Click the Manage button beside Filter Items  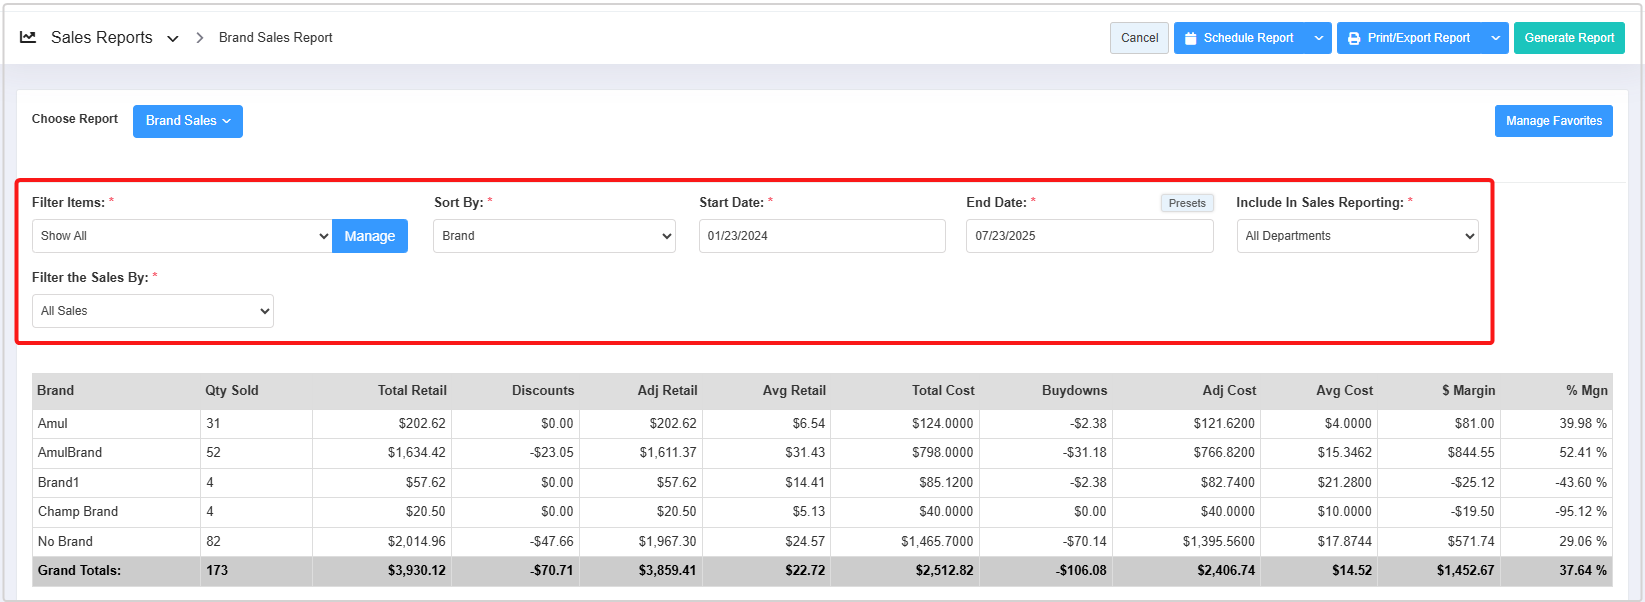coord(370,236)
